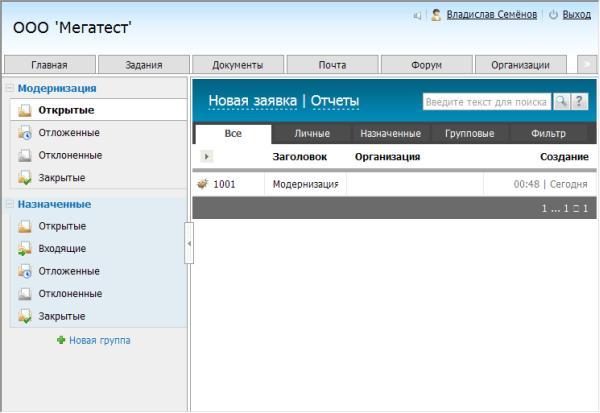Select Открытые under Модернизация
600x413 pixels.
point(98,110)
